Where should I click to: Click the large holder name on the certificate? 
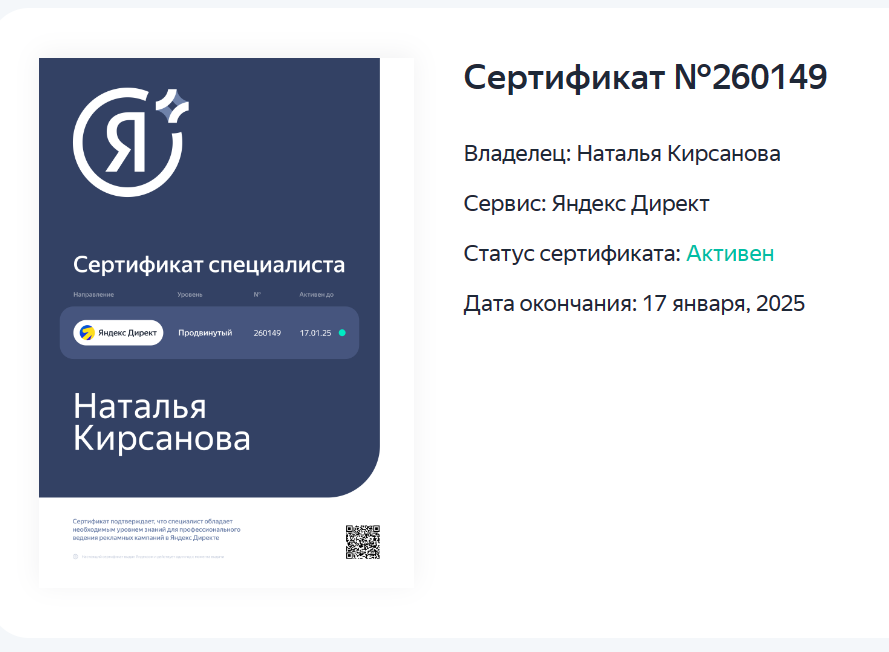pyautogui.click(x=162, y=422)
